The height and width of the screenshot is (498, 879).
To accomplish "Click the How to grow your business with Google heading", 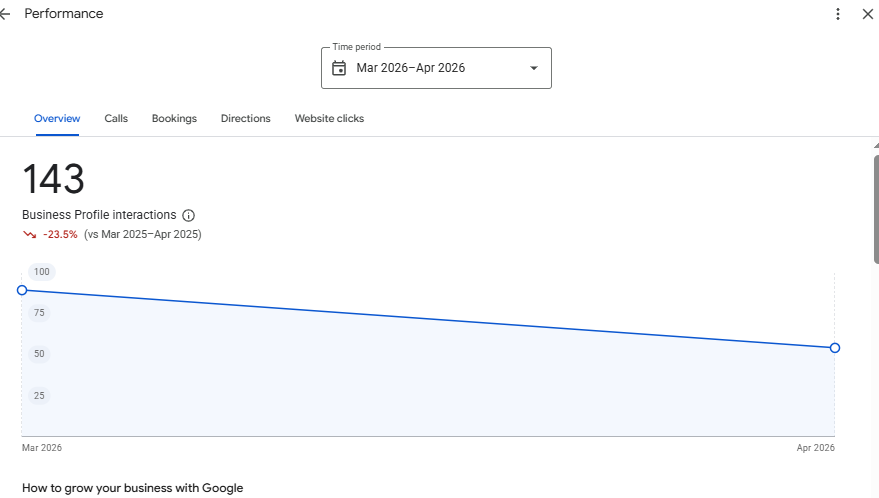I will pyautogui.click(x=133, y=488).
